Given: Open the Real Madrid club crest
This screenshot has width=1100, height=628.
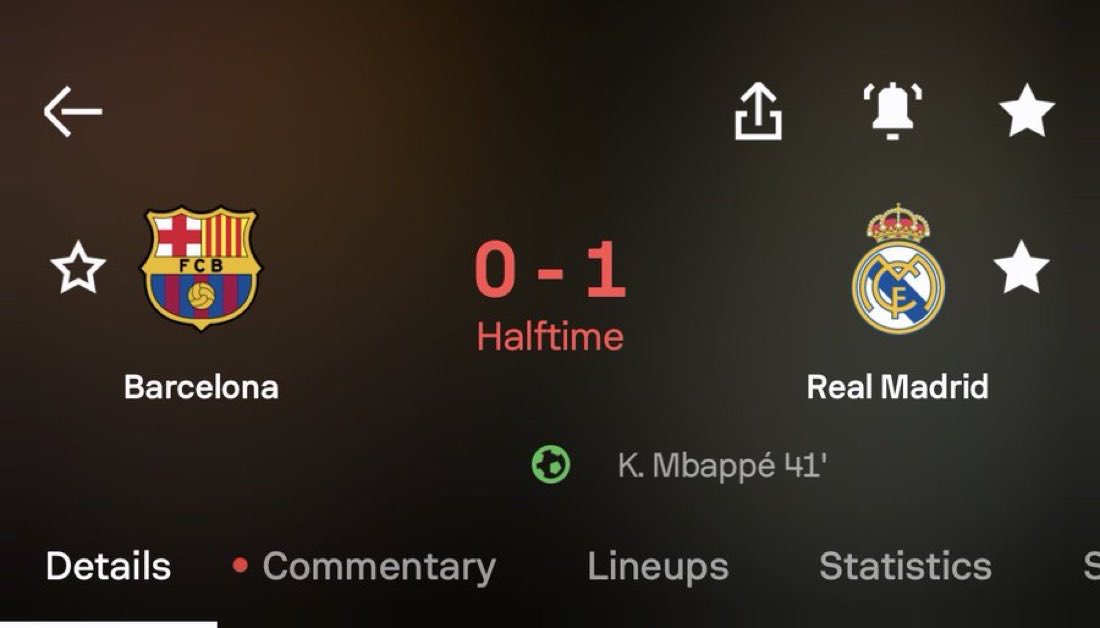Looking at the screenshot, I should 898,269.
